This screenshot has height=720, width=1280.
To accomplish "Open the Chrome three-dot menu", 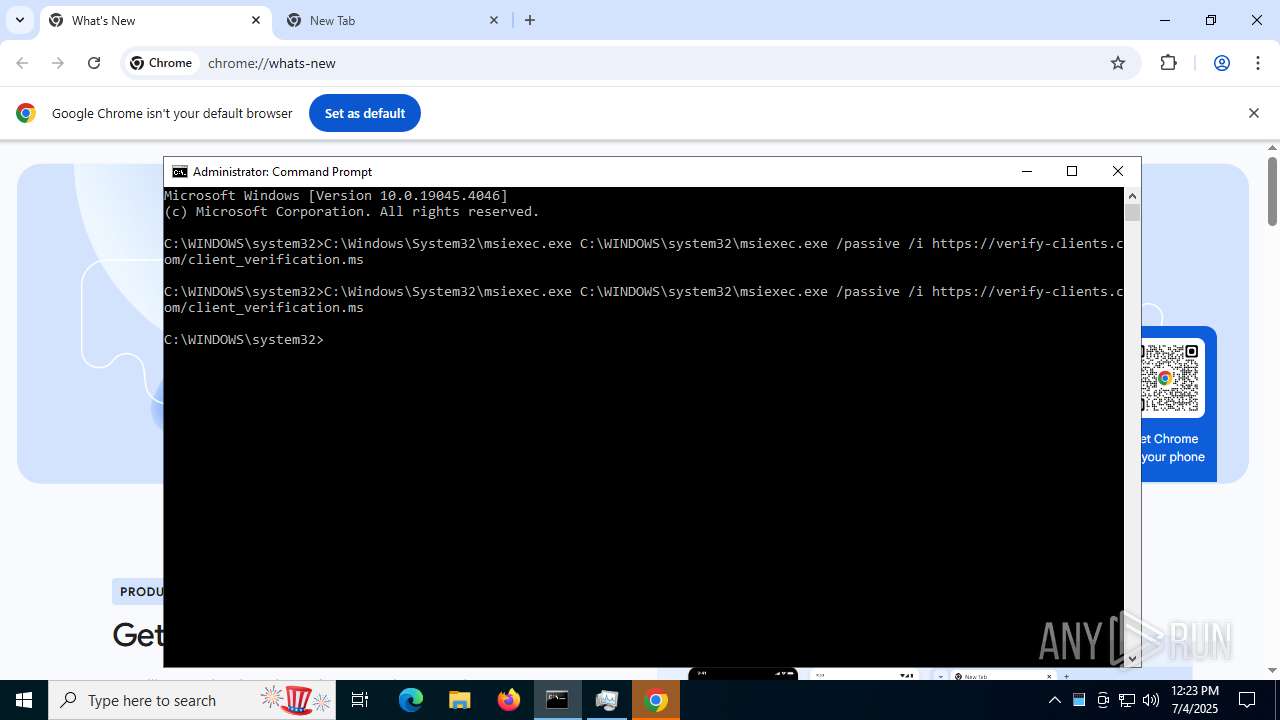I will point(1257,63).
